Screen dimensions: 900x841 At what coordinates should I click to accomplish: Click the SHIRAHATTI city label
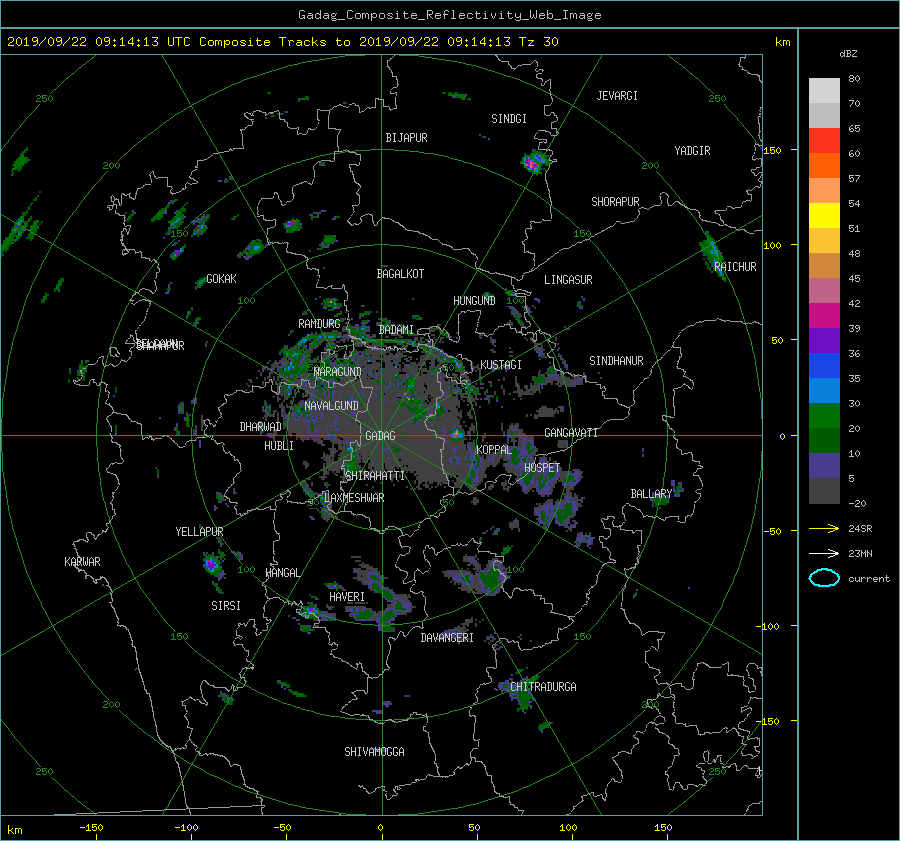pyautogui.click(x=375, y=476)
